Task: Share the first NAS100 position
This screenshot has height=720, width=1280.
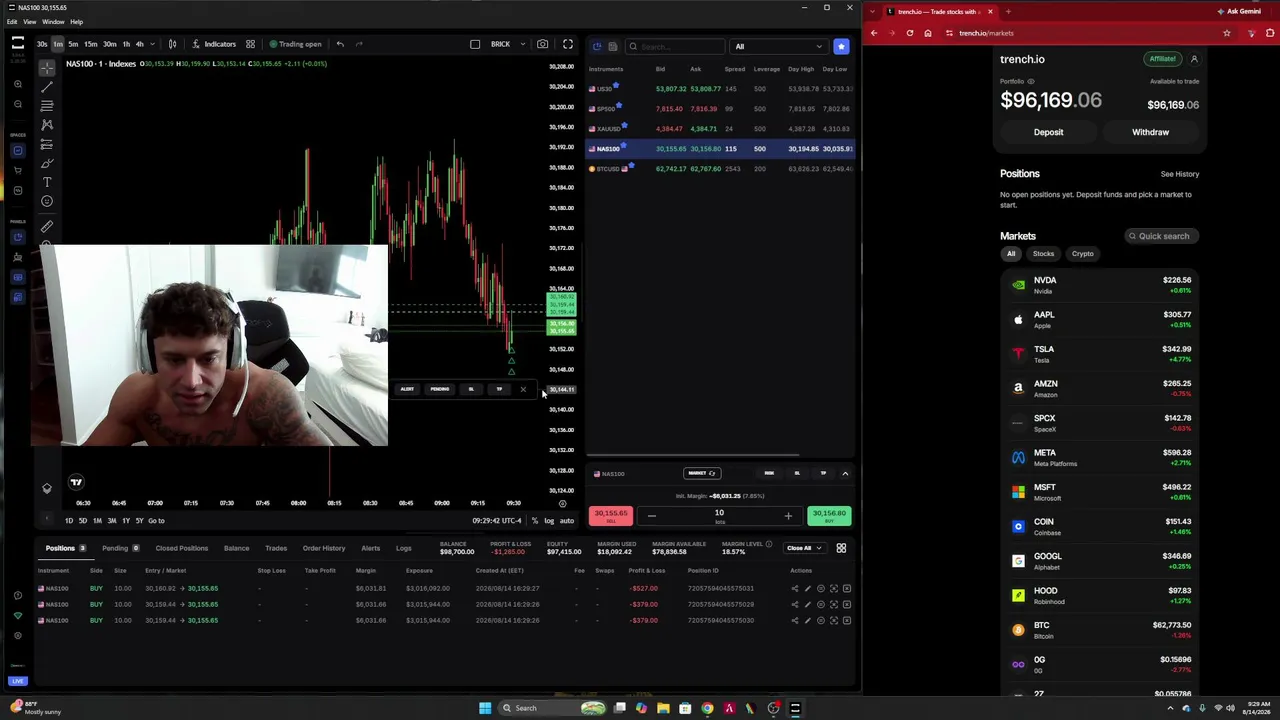Action: coord(795,588)
